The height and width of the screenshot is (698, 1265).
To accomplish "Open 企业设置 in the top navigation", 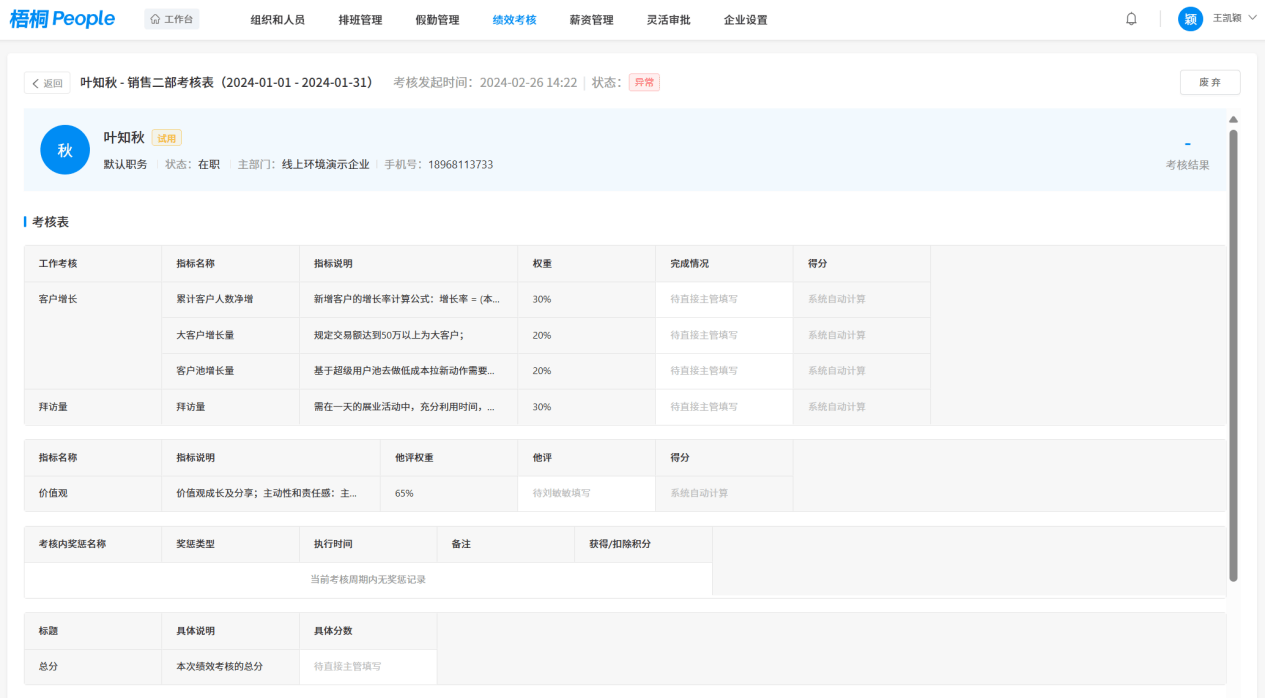I will click(745, 20).
